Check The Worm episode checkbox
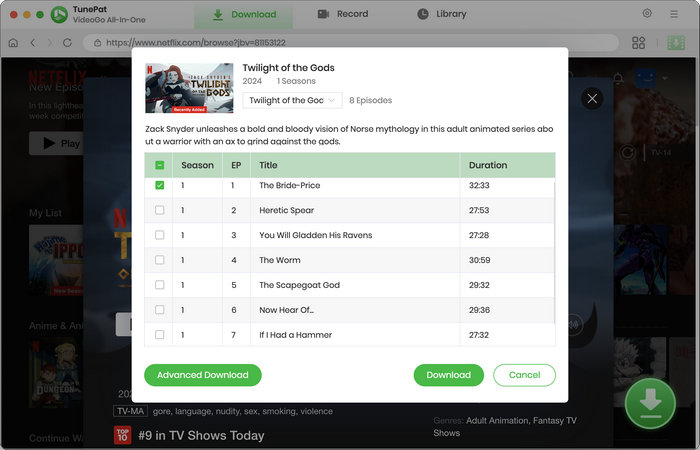The width and height of the screenshot is (700, 450). 159,260
